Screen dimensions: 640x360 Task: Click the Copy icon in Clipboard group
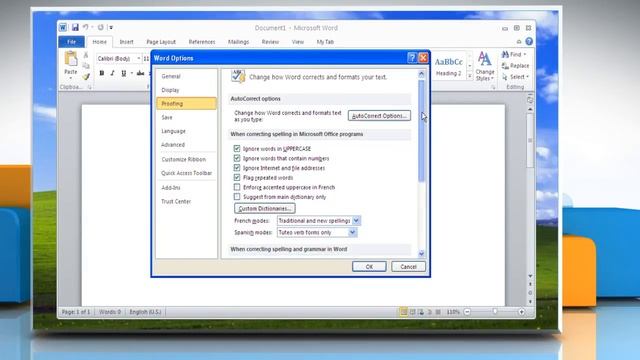point(86,65)
